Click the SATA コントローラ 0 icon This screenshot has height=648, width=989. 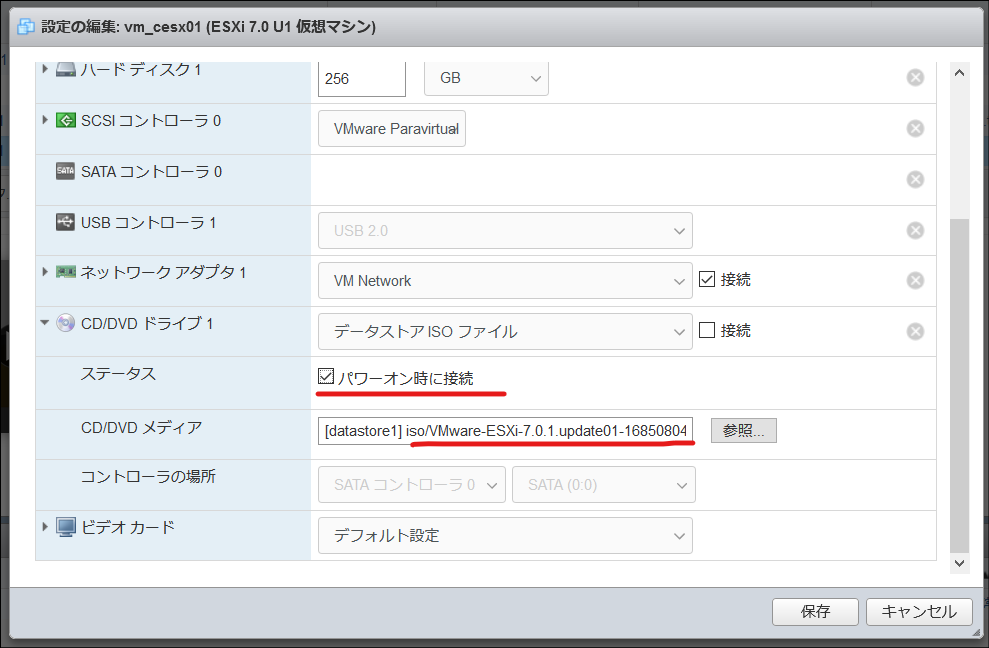point(66,171)
